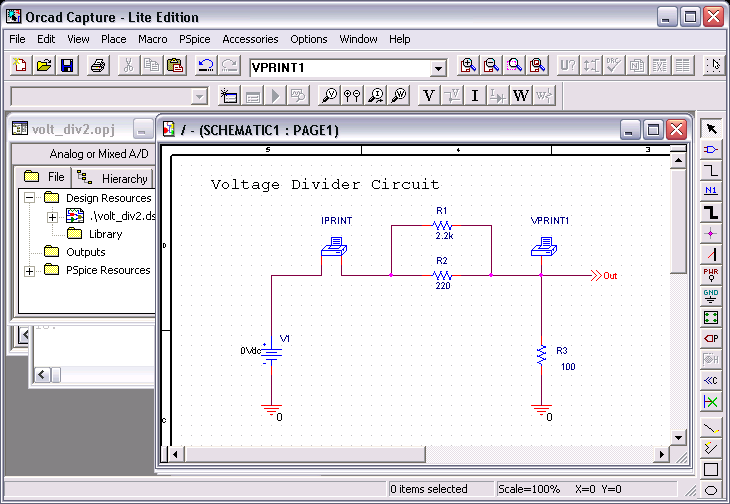Viewport: 730px width, 504px height.
Task: Undo the last action
Action: tap(206, 66)
